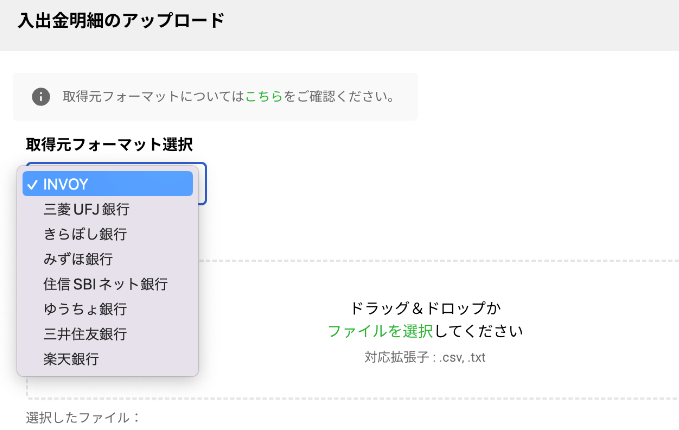Choose 三菱UFJ銀行 from the list
The image size is (679, 430).
tap(107, 209)
